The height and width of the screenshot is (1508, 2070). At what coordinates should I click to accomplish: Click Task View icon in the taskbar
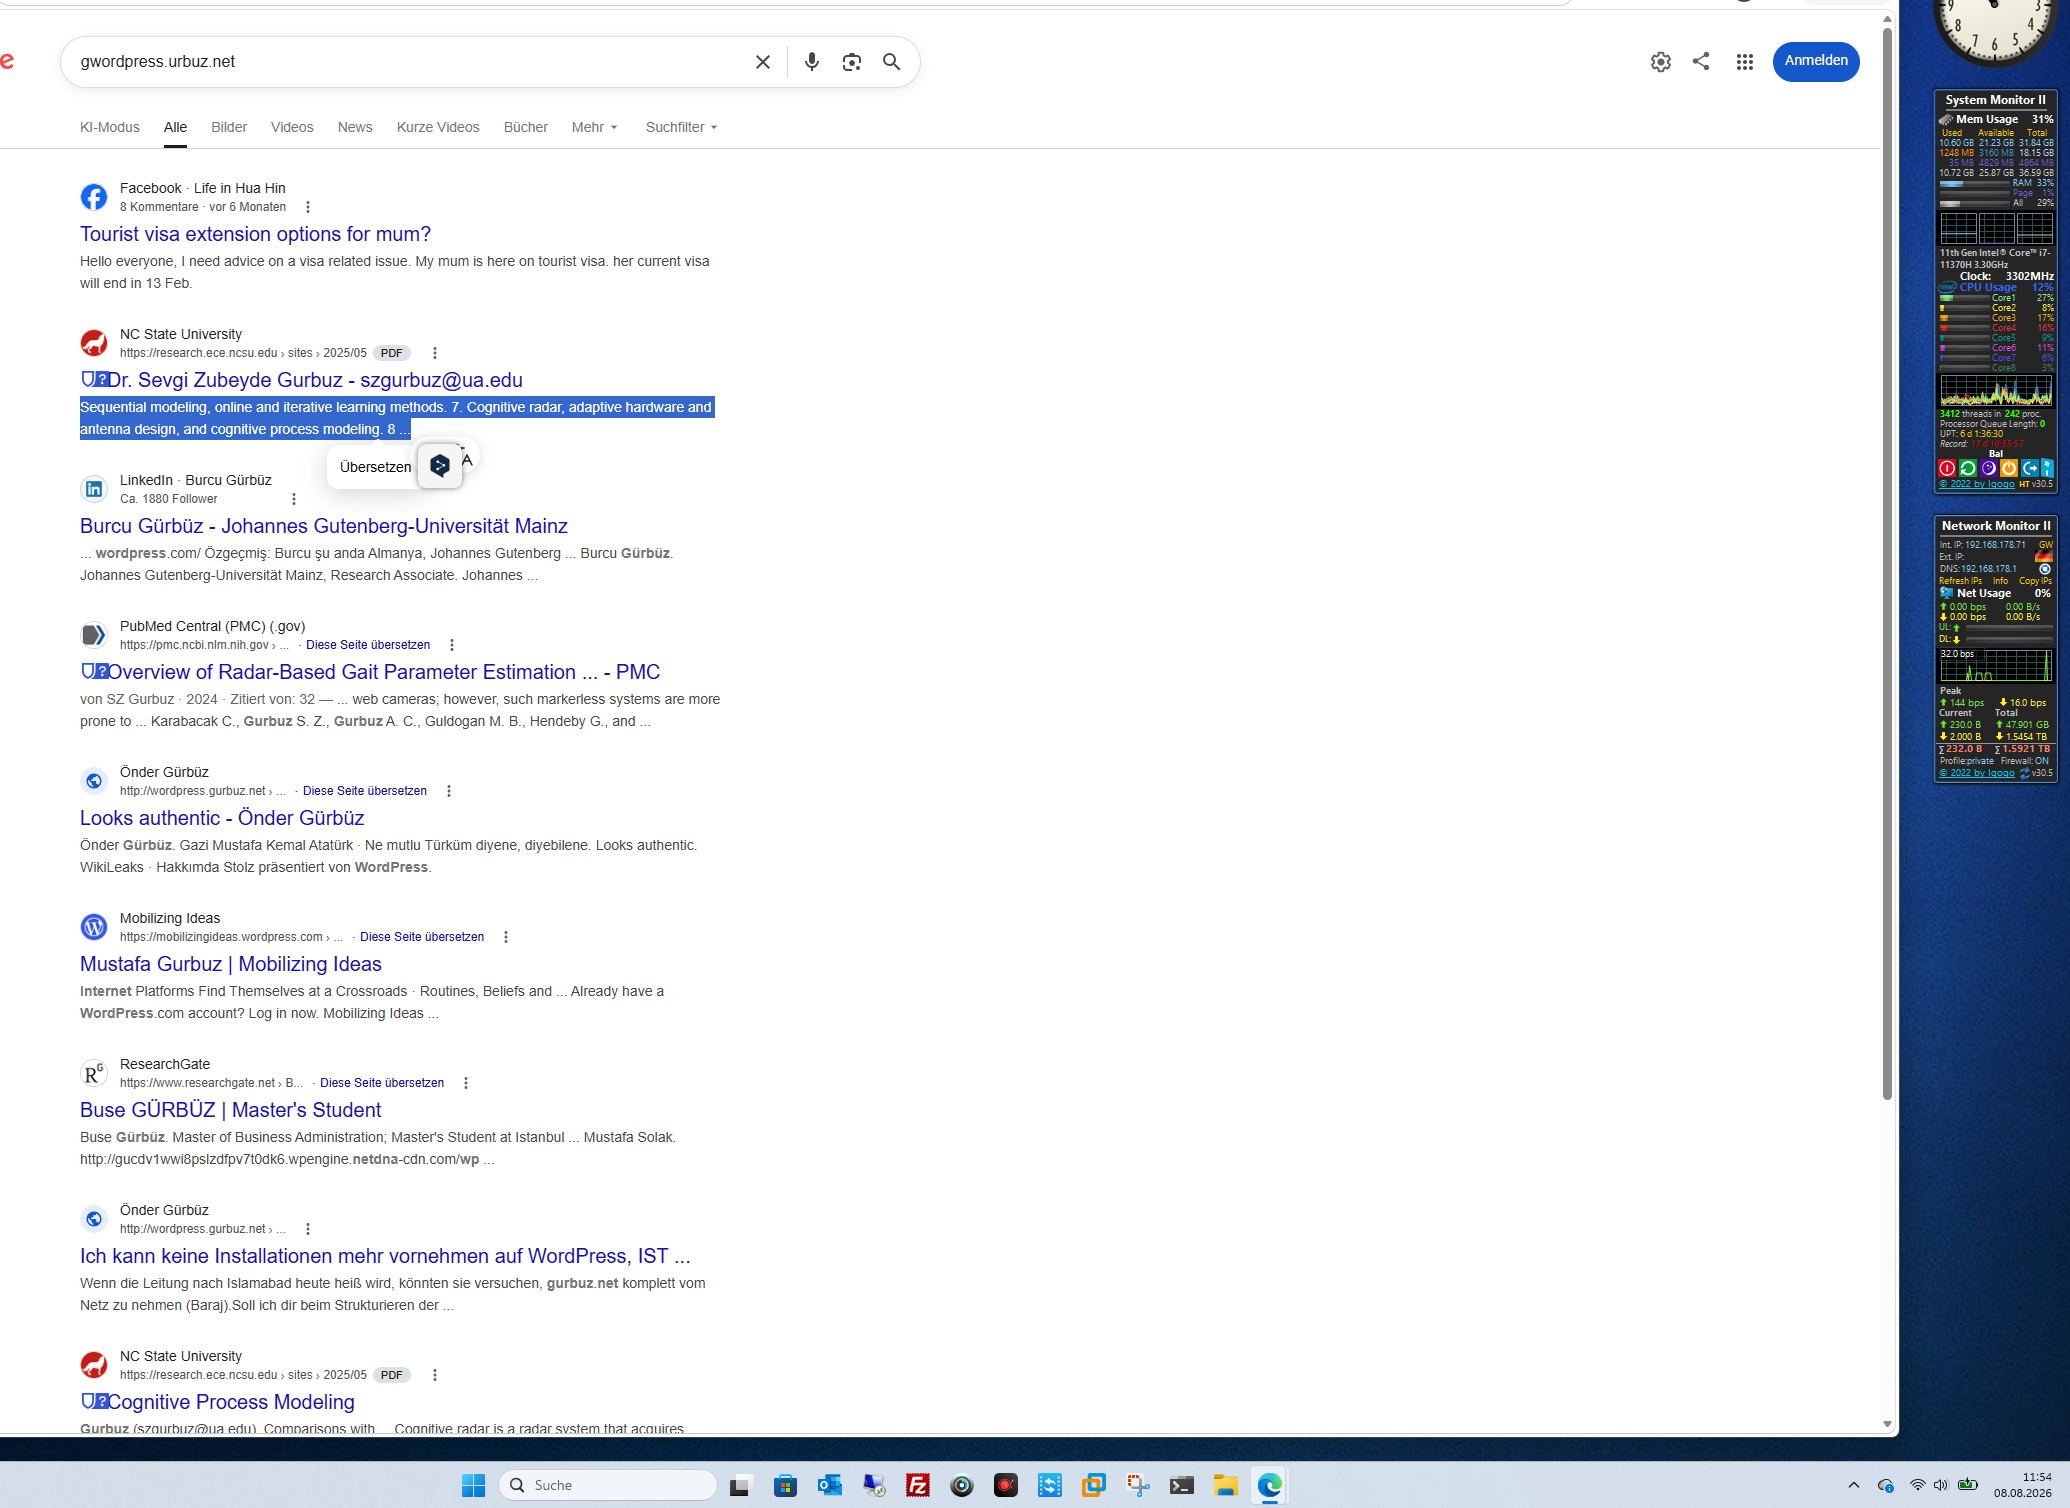[x=740, y=1485]
